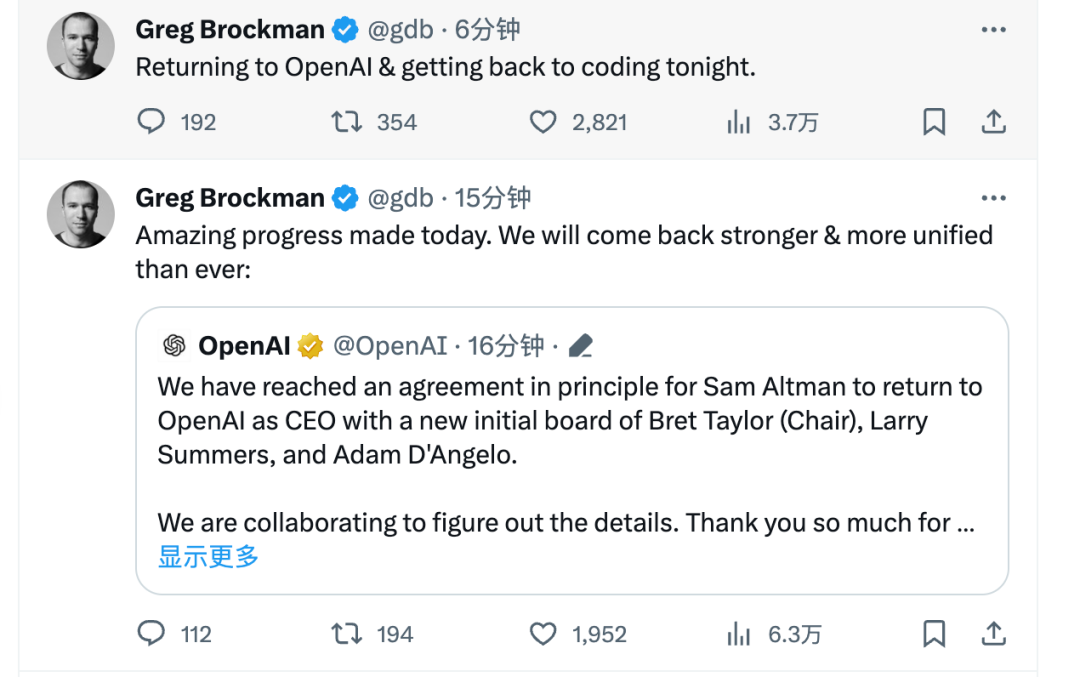Retweet the tweet with 194 retweets
This screenshot has height=677, width=1080.
point(346,634)
